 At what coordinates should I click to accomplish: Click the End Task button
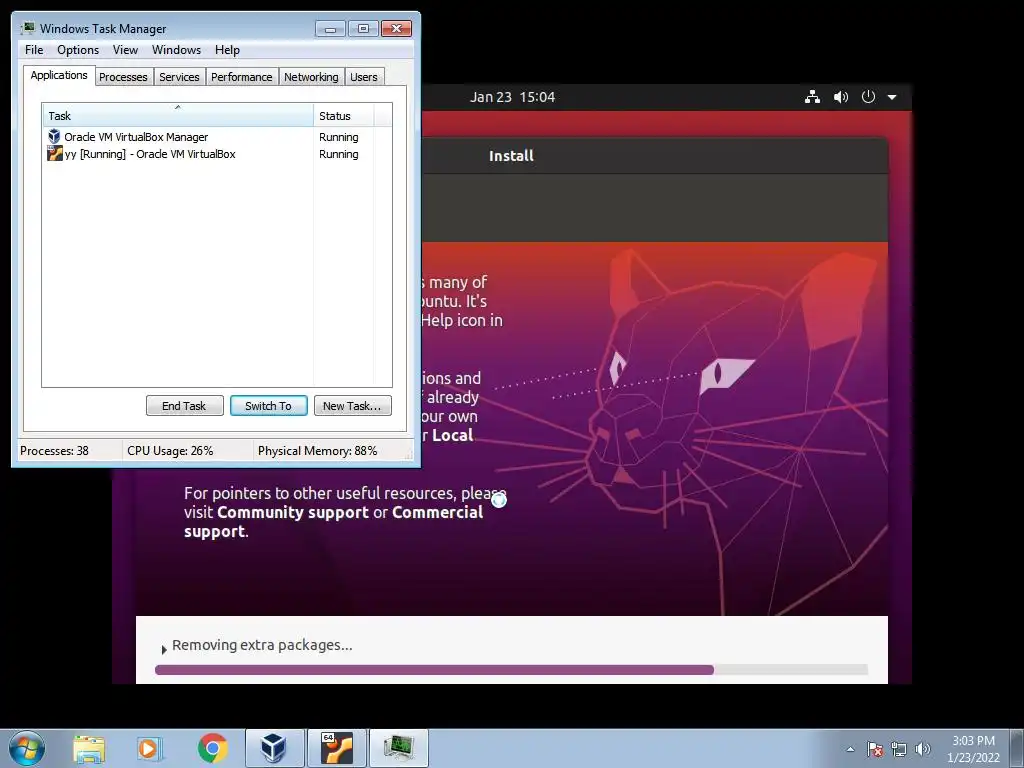click(184, 406)
